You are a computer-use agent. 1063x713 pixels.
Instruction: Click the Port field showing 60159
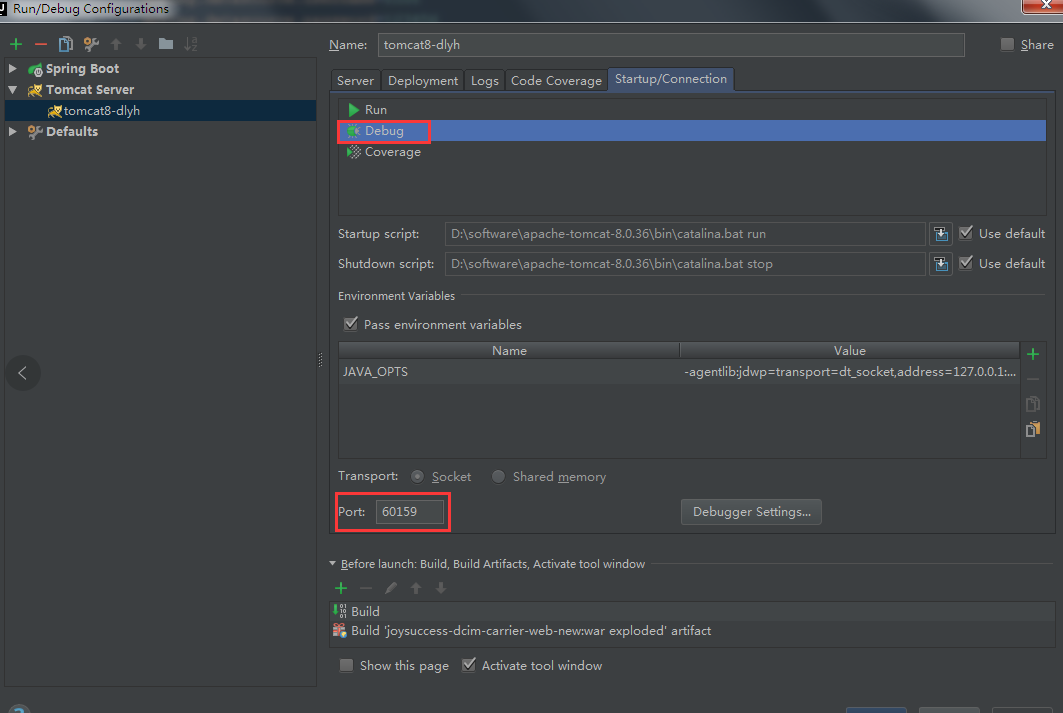pos(410,512)
